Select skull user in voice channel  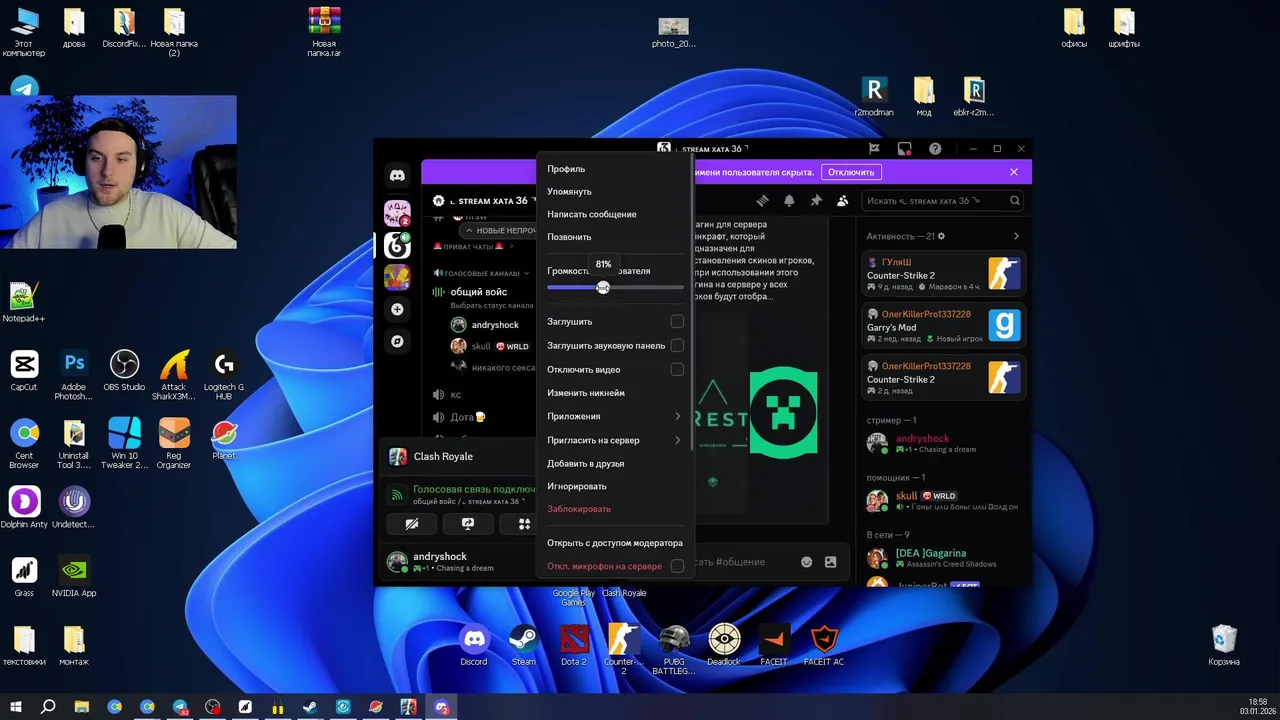[x=490, y=346]
